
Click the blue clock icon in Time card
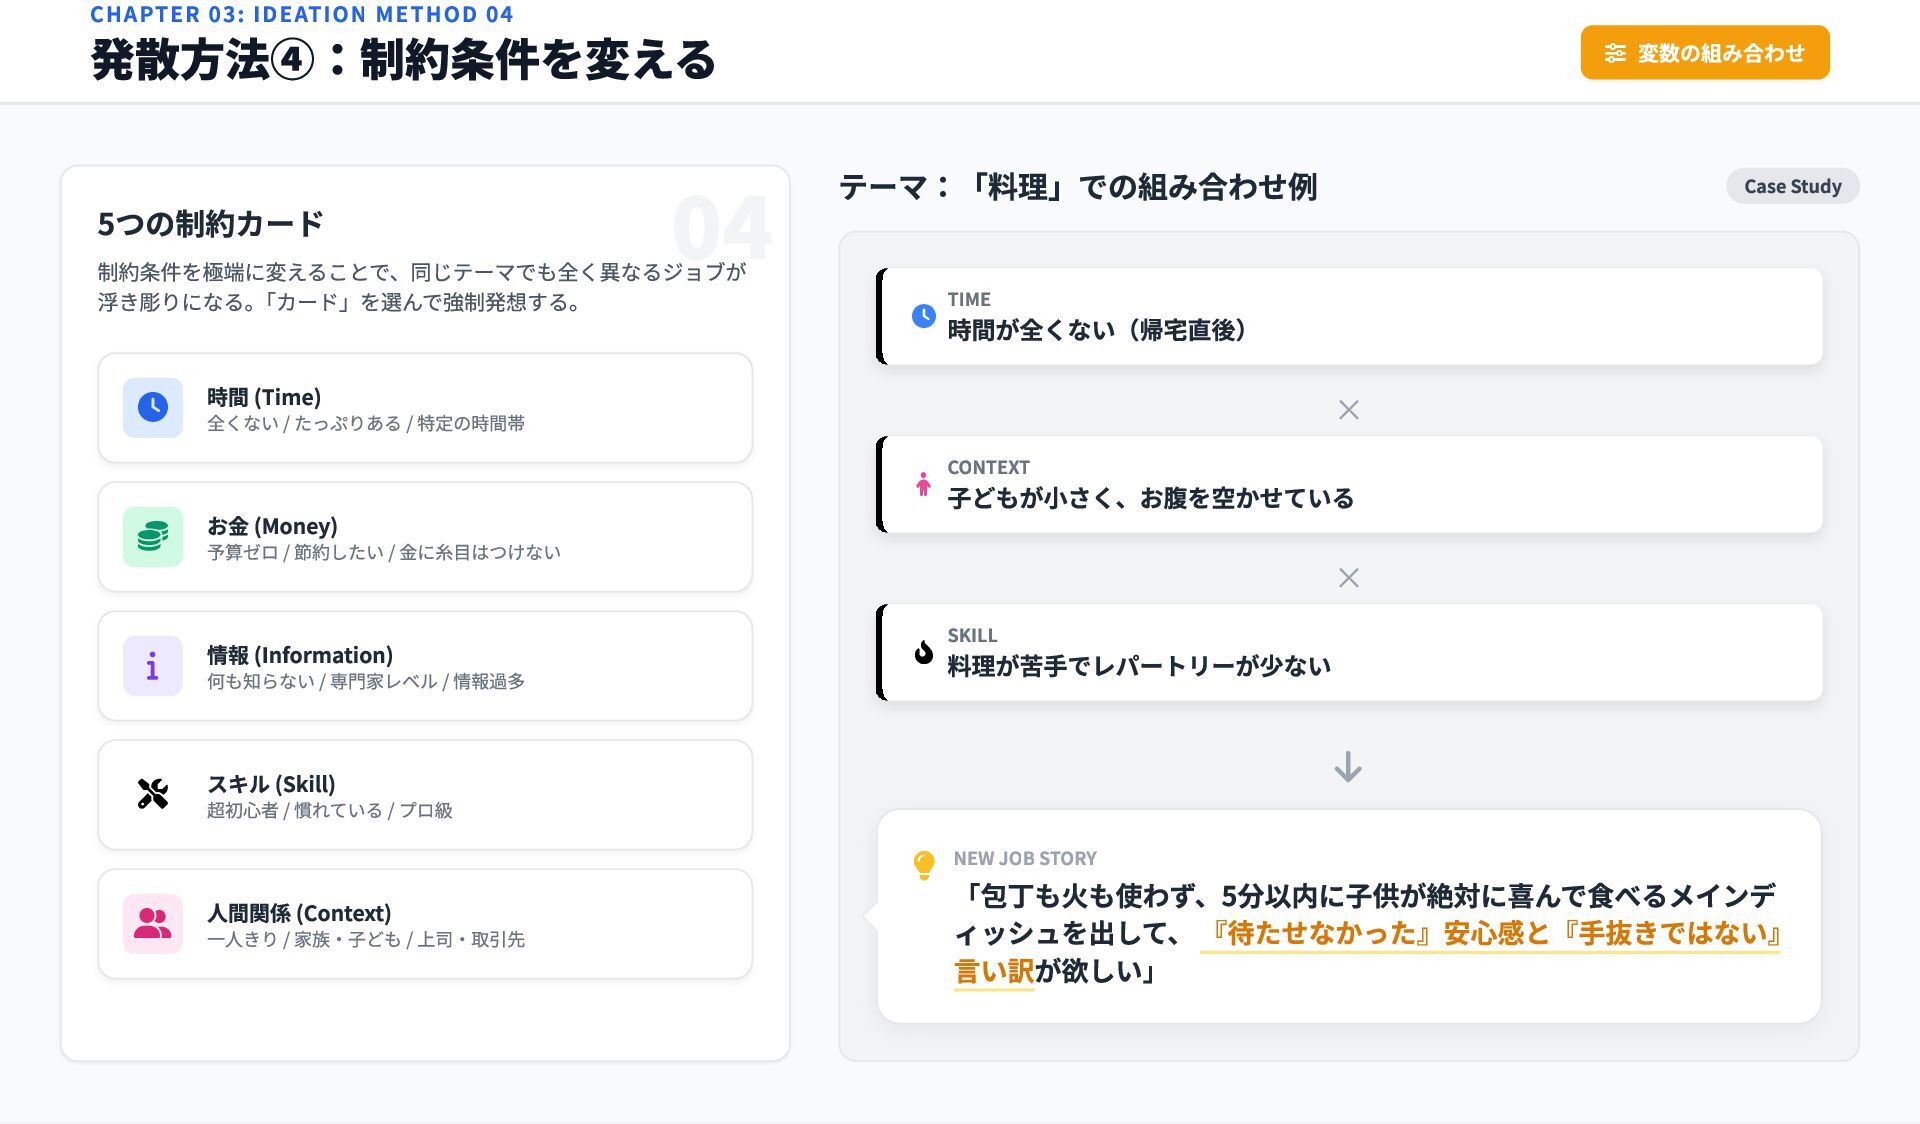tap(153, 407)
